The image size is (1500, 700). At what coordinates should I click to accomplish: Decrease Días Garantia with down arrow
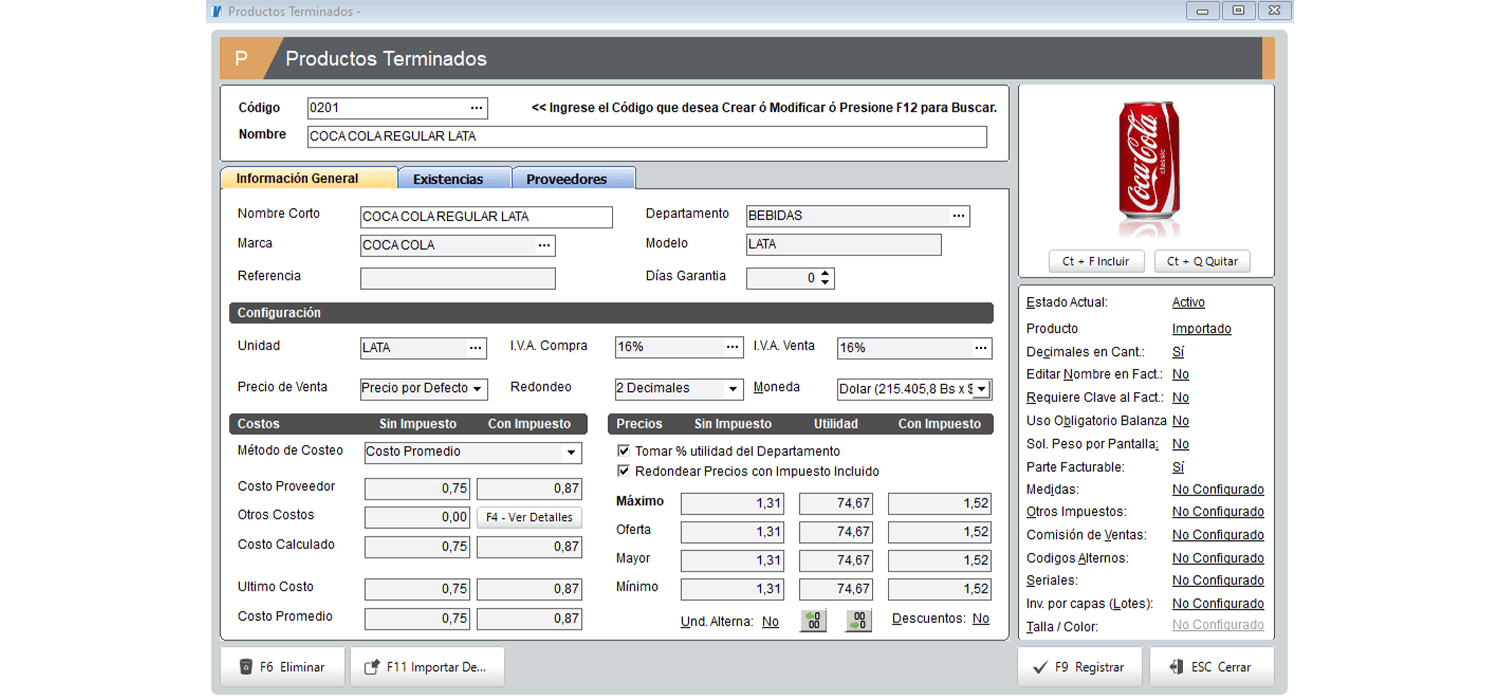[x=825, y=283]
